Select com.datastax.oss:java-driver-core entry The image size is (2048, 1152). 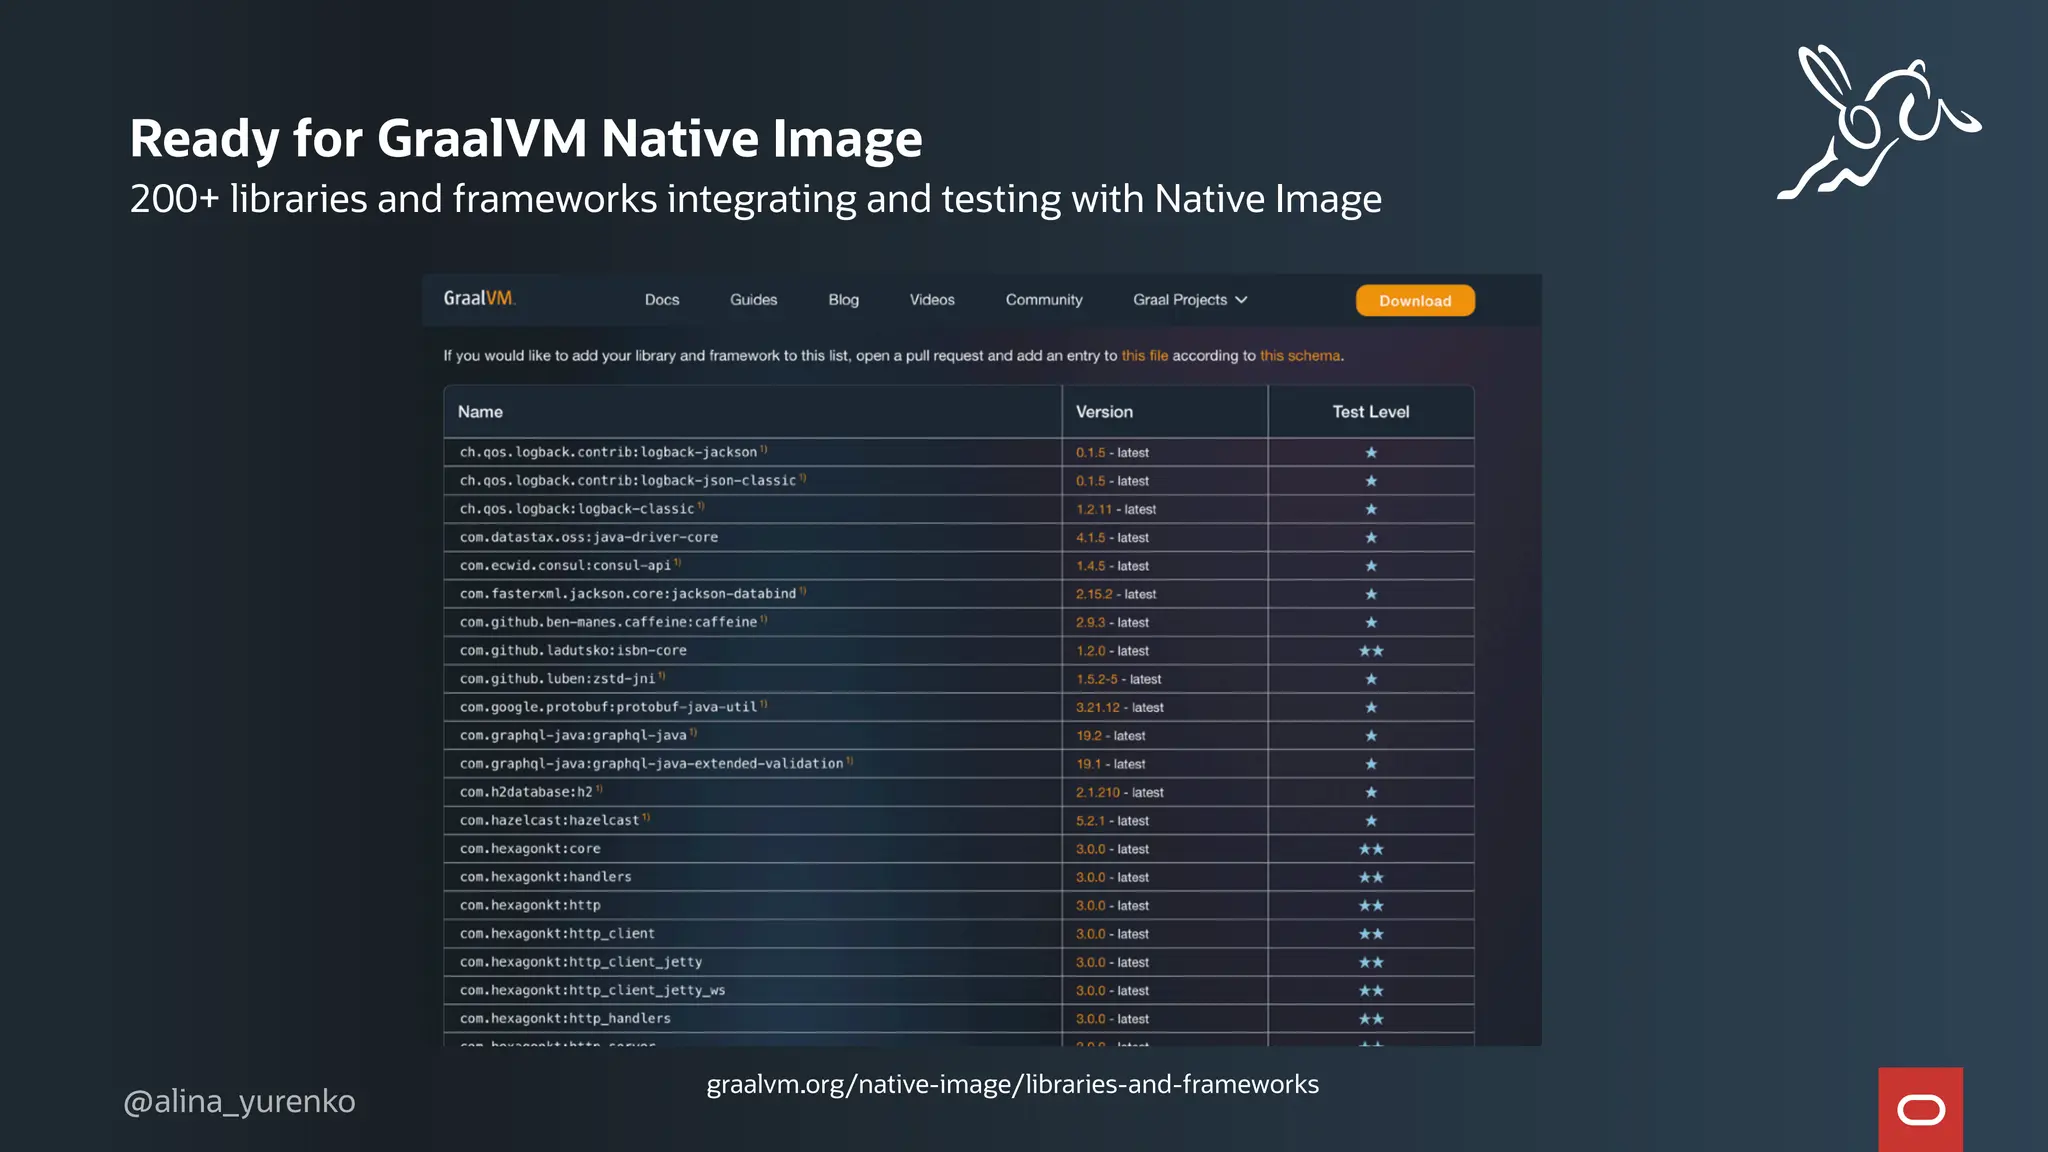coord(588,537)
